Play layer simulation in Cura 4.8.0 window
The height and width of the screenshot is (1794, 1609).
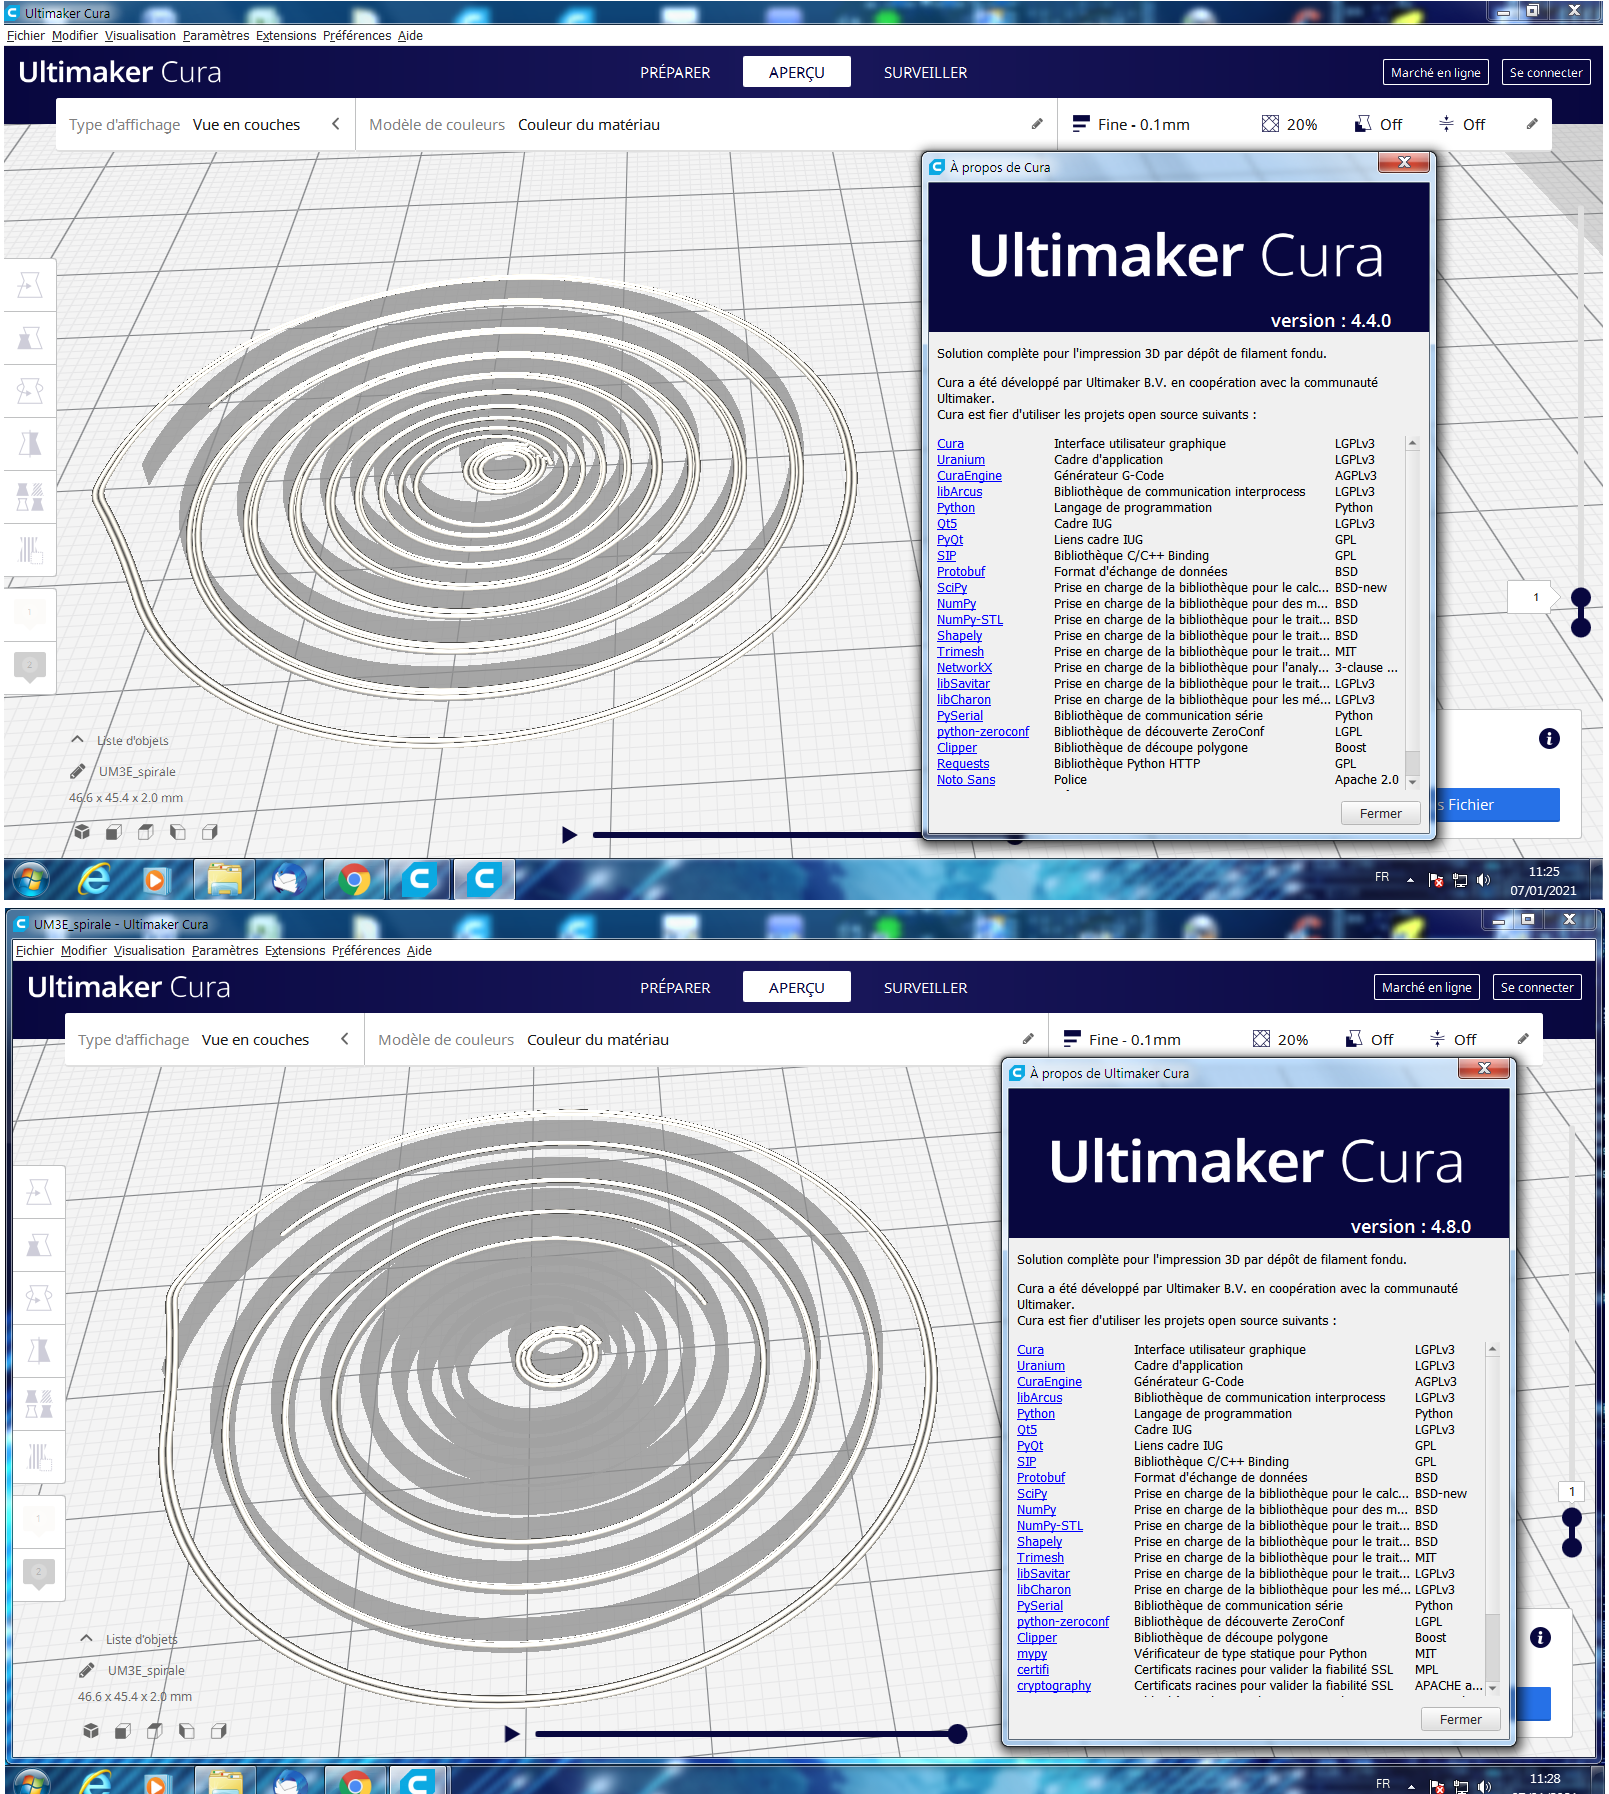click(511, 1733)
